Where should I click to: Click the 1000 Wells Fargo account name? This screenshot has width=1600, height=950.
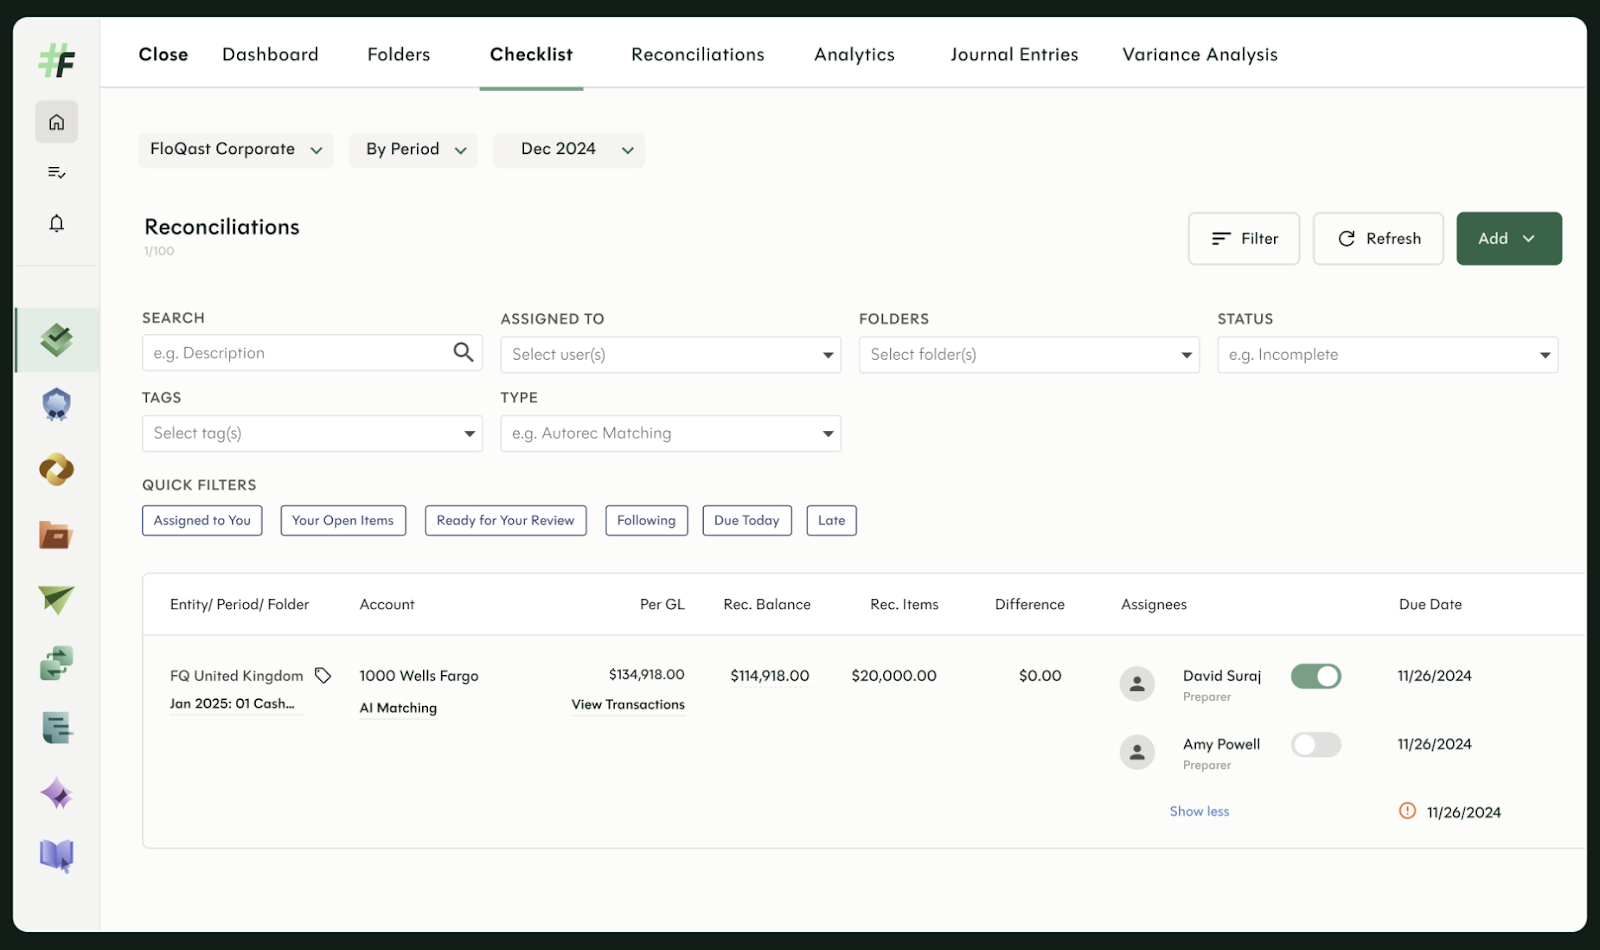[x=419, y=676]
